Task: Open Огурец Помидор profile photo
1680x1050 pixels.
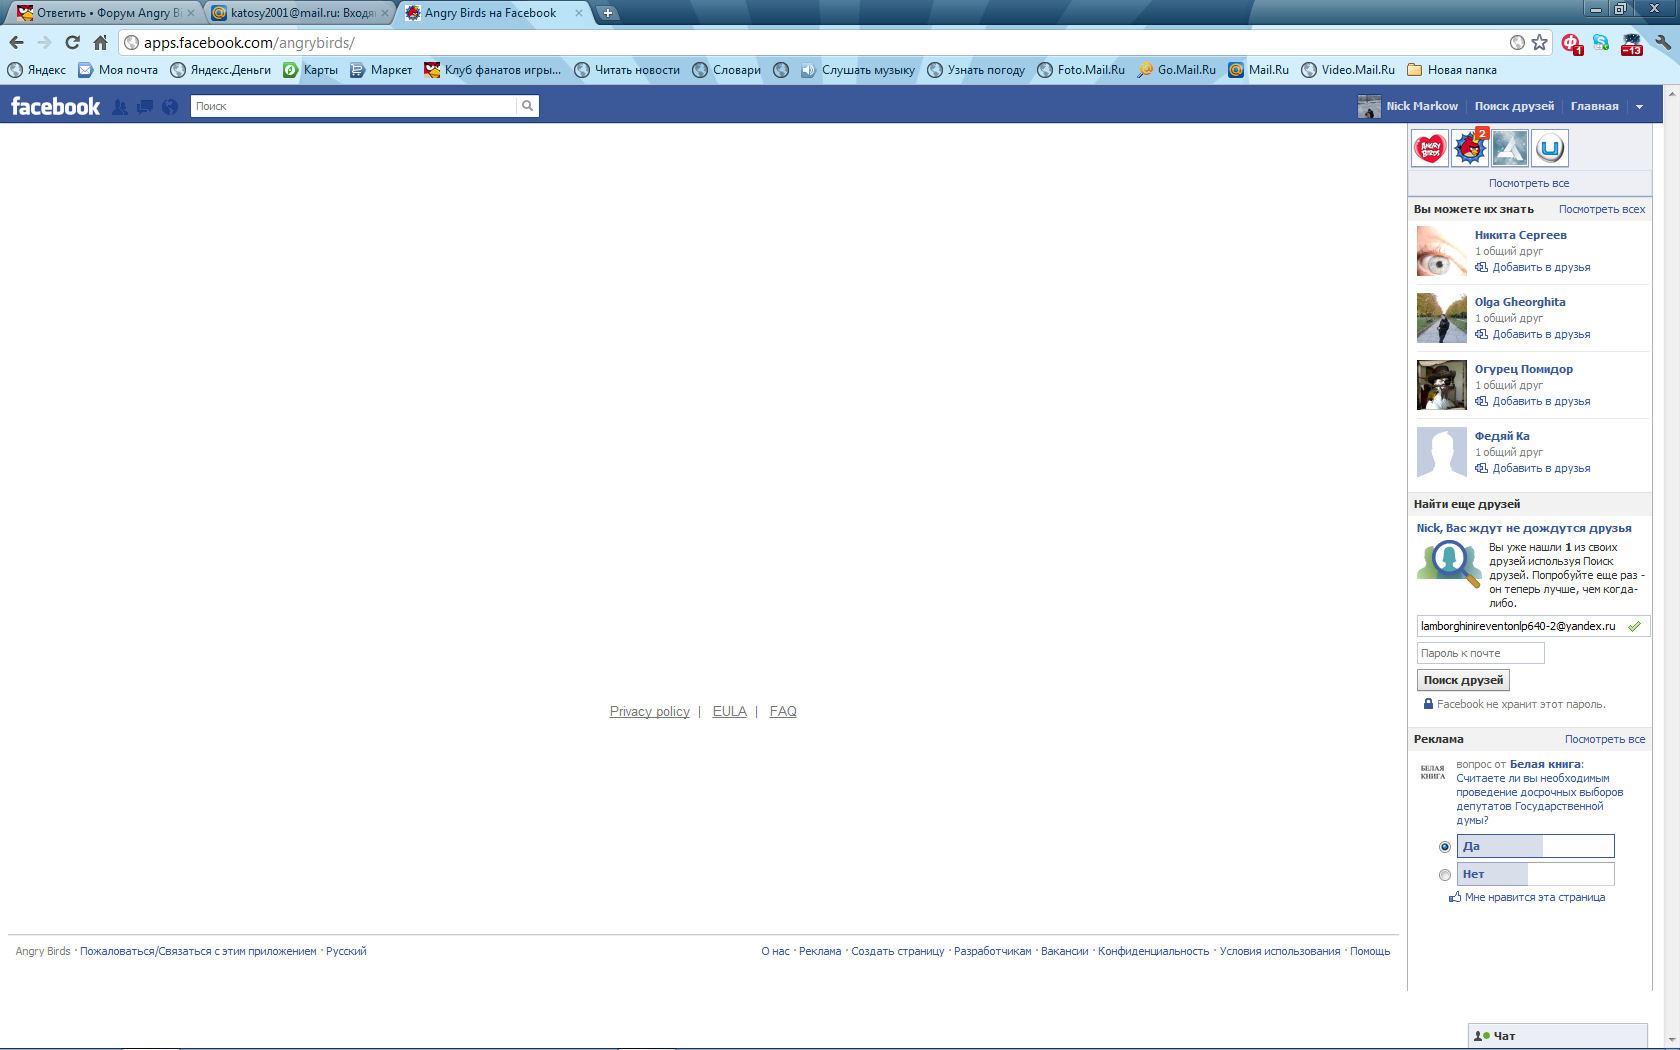Action: (x=1441, y=385)
